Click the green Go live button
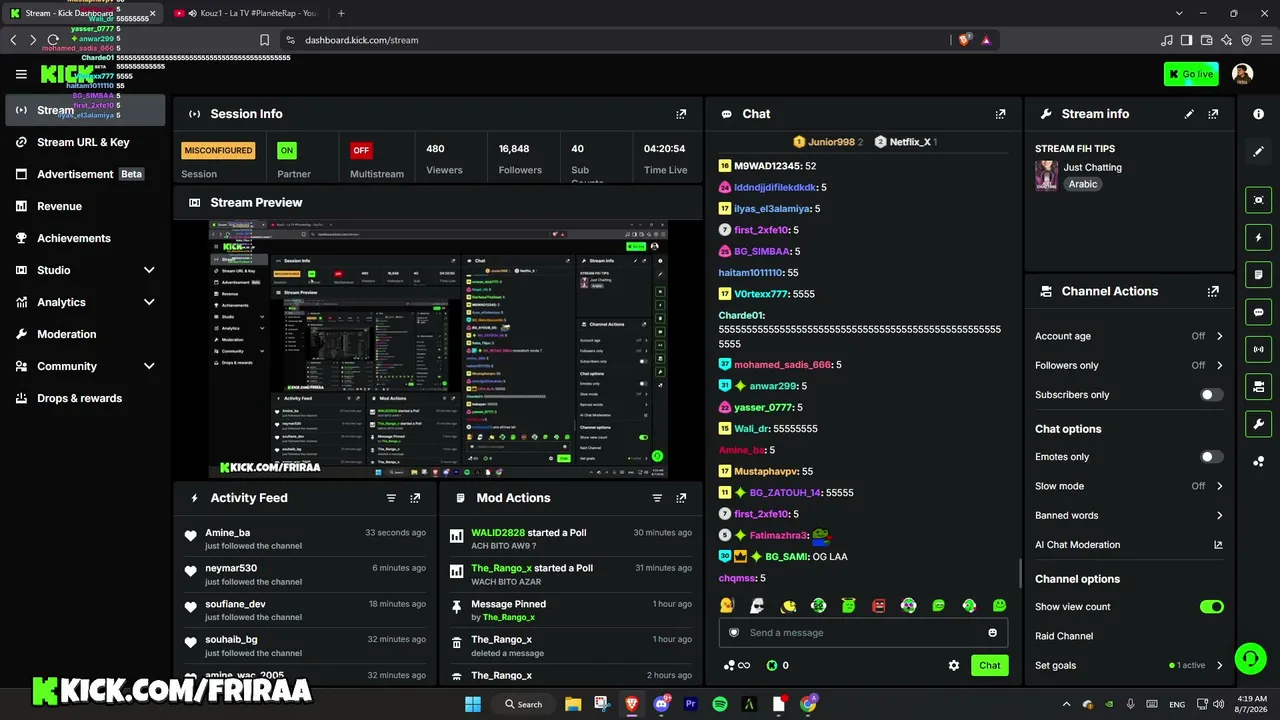Viewport: 1280px width, 720px height. click(1191, 74)
